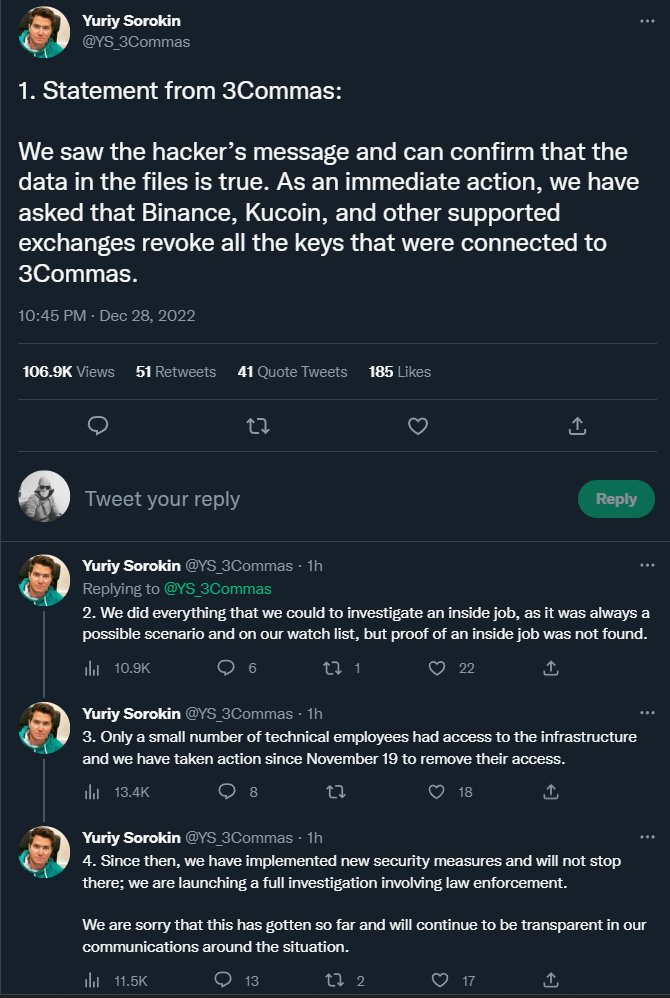Share the tweet about technical employees
Screen dimensions: 670x998
550,792
